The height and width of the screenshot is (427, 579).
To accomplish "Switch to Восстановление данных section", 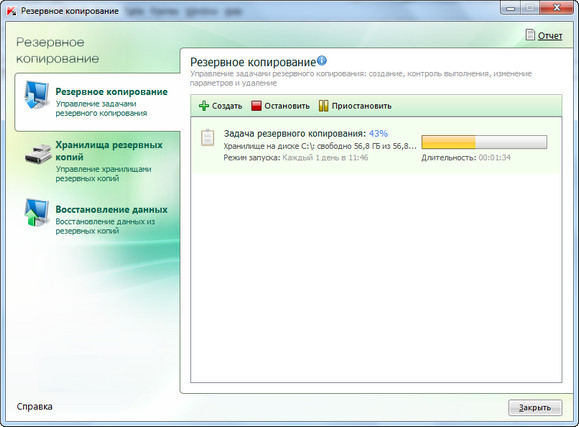I will [97, 219].
